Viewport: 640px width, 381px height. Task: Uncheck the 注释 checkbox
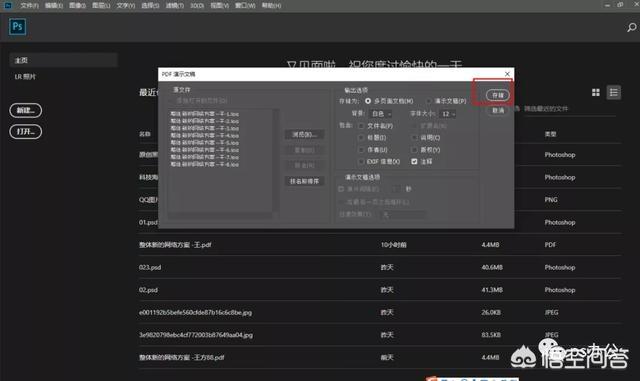coord(415,162)
